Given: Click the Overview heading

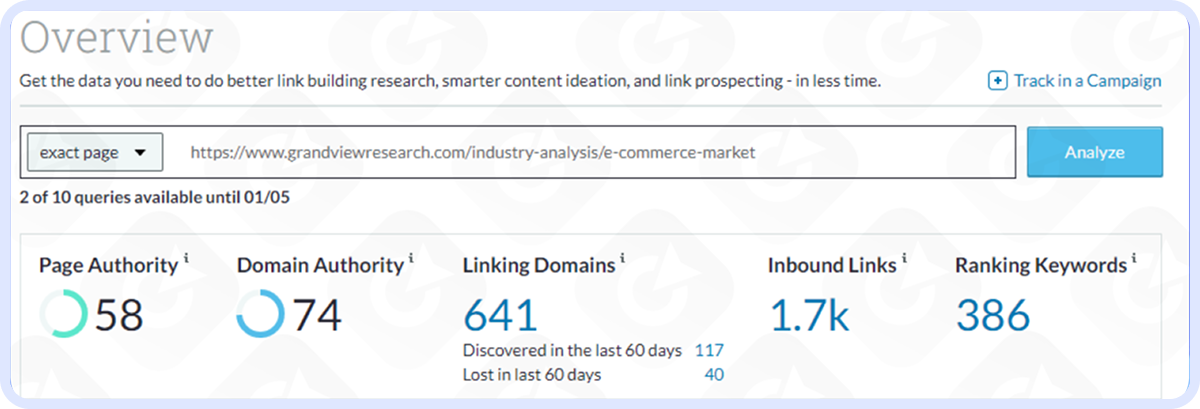Looking at the screenshot, I should [x=117, y=39].
